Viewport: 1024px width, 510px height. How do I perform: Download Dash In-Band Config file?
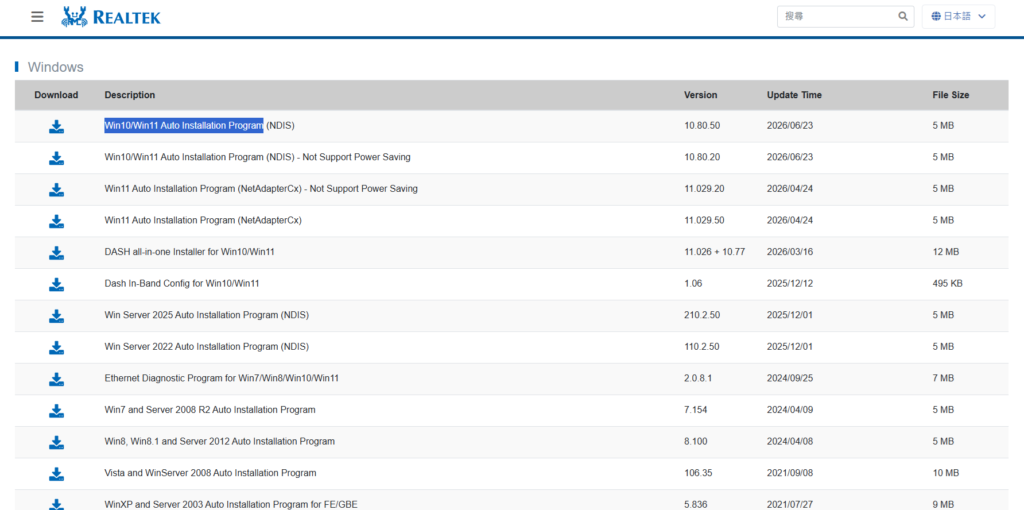[57, 284]
